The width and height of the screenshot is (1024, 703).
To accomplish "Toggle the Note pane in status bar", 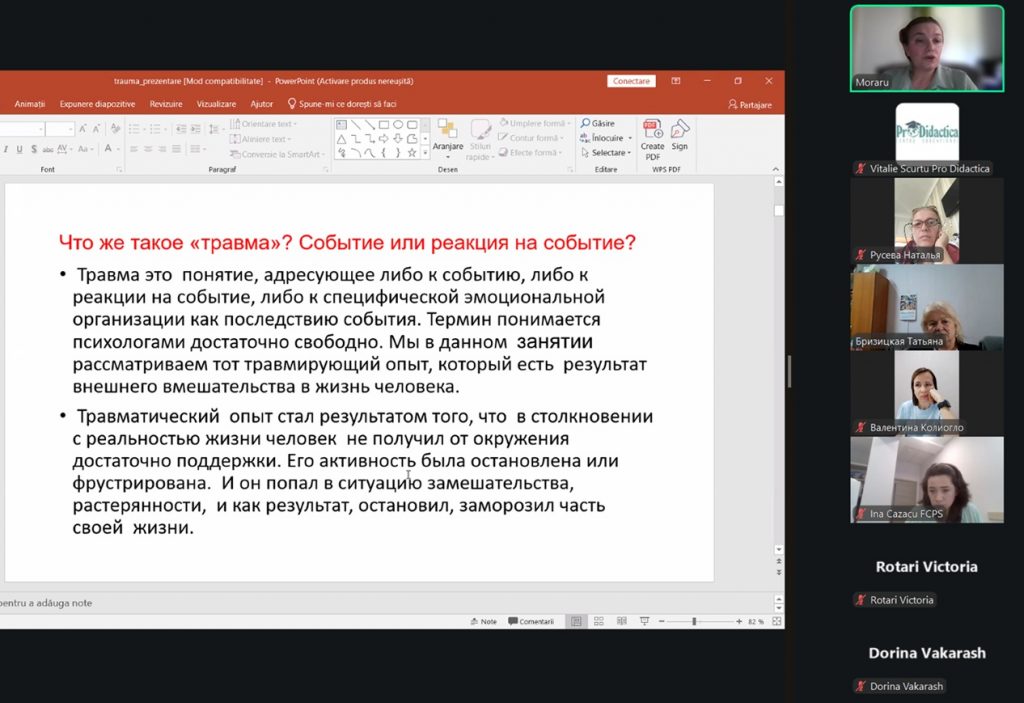I will coord(483,621).
